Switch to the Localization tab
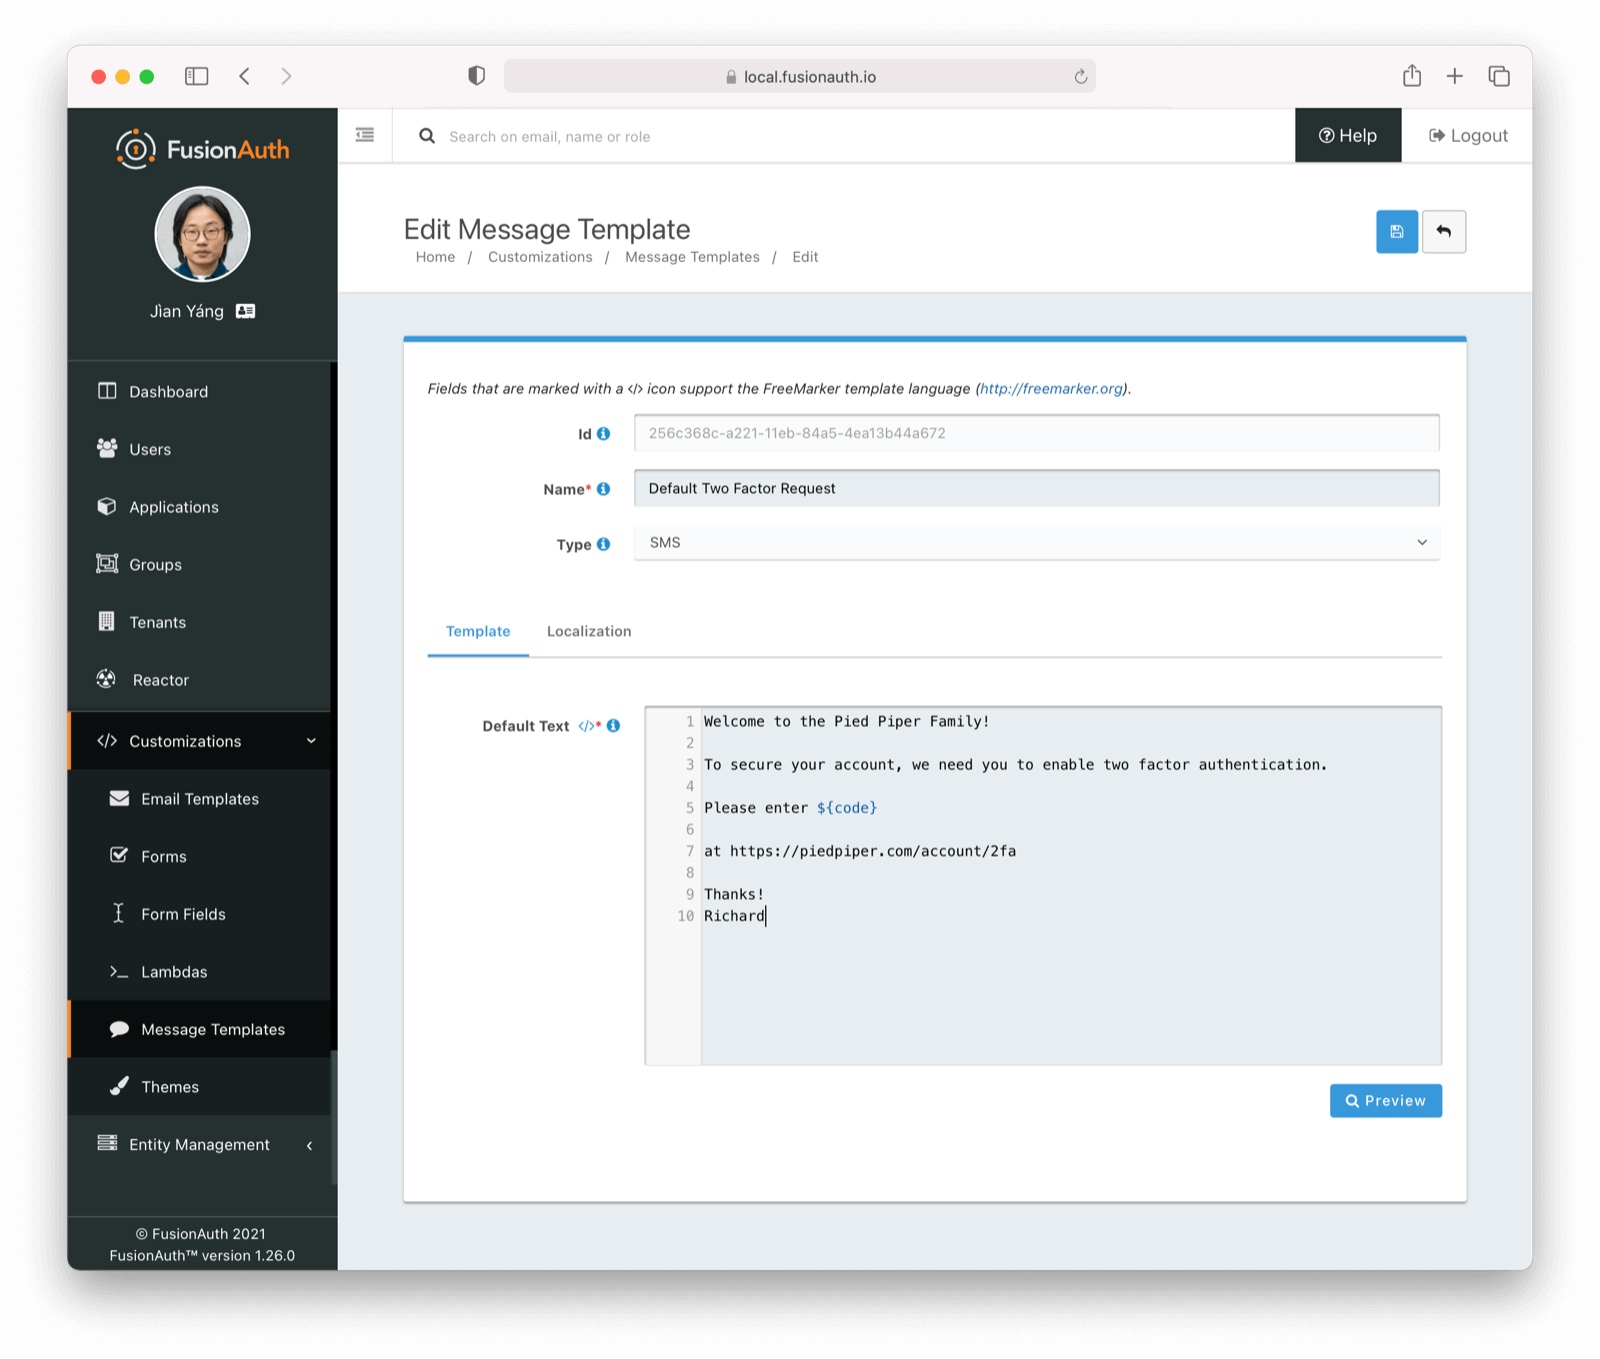 [x=589, y=631]
